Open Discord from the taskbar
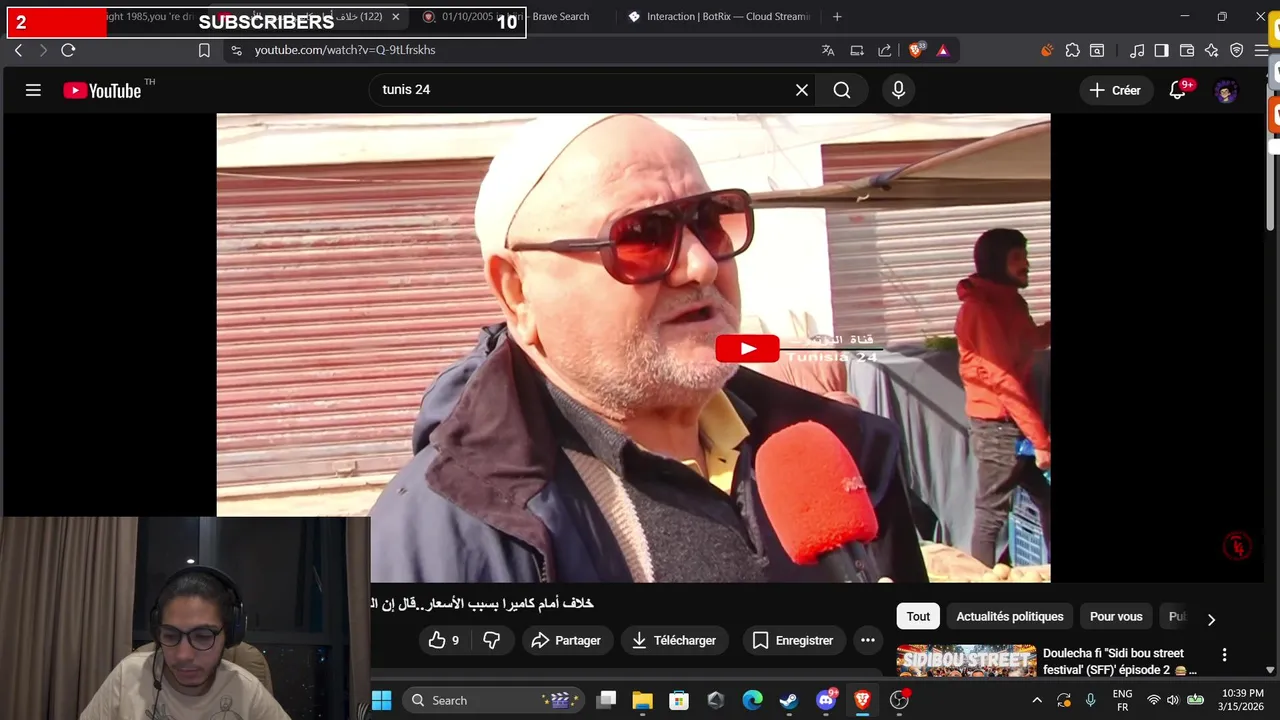This screenshot has width=1280, height=720. tap(826, 700)
